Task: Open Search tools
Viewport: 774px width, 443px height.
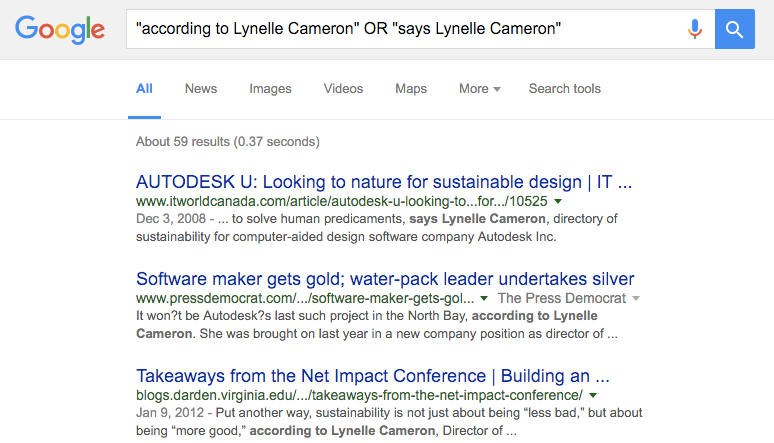Action: (565, 89)
